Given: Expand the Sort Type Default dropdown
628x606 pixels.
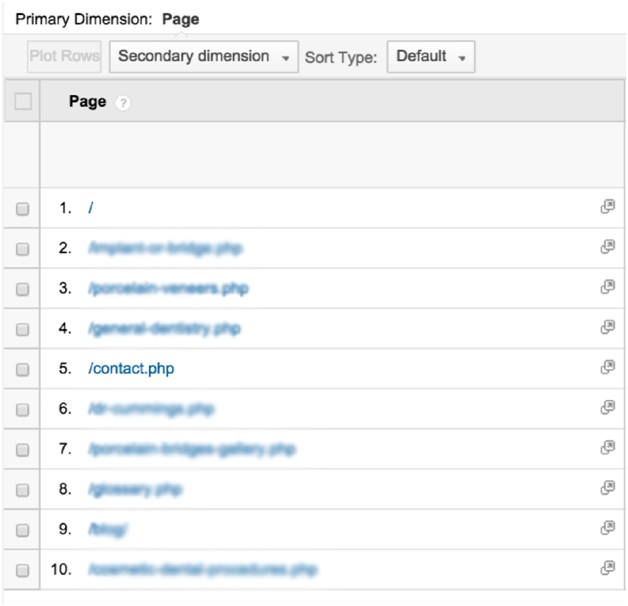Looking at the screenshot, I should tap(431, 57).
